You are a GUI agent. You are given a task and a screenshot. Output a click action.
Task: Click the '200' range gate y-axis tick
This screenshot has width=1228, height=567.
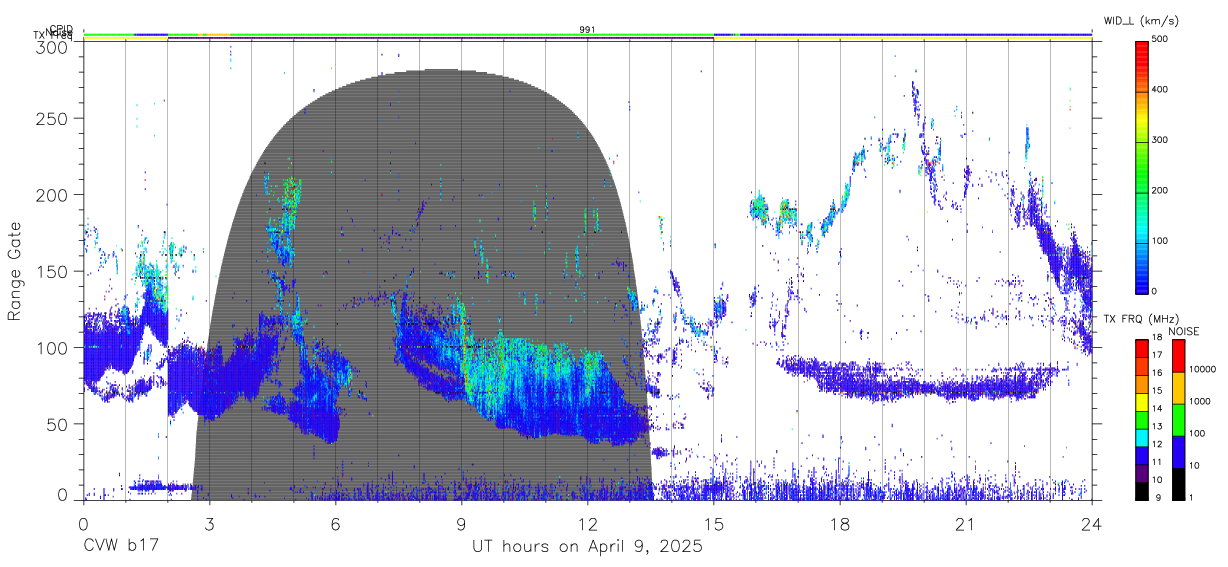tap(53, 195)
